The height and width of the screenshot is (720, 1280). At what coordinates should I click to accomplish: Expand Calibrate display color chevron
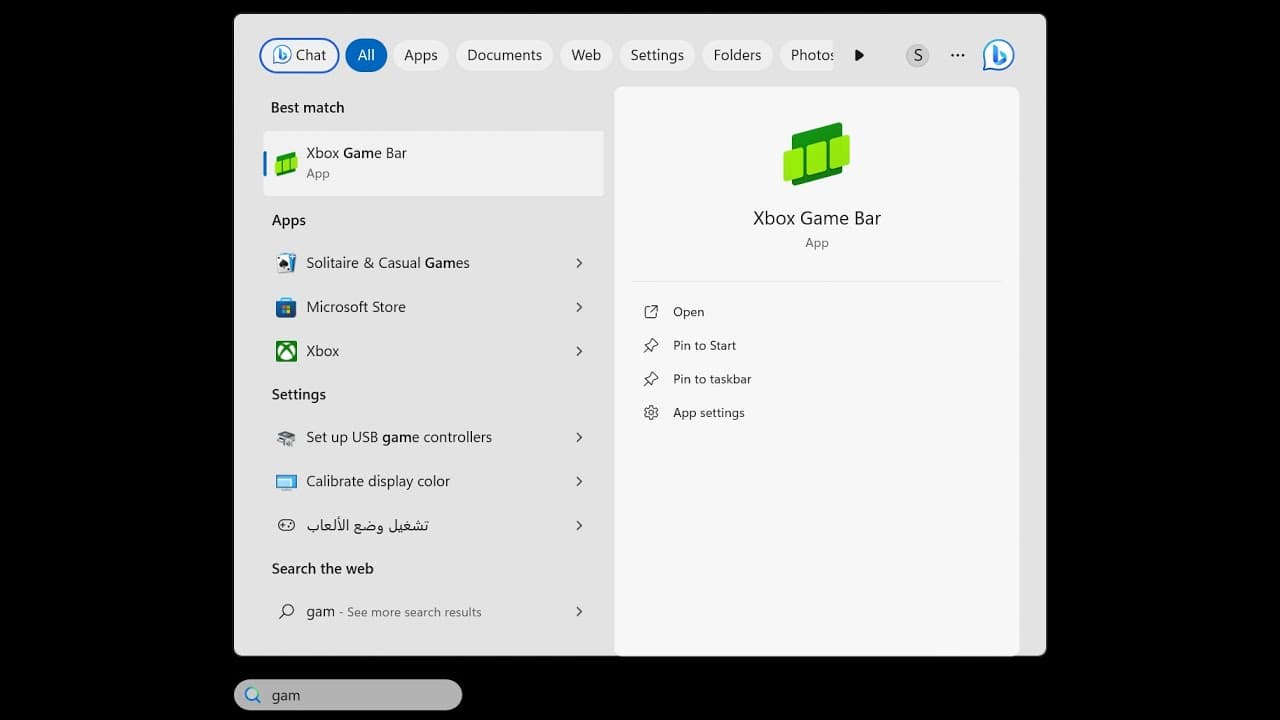(579, 481)
